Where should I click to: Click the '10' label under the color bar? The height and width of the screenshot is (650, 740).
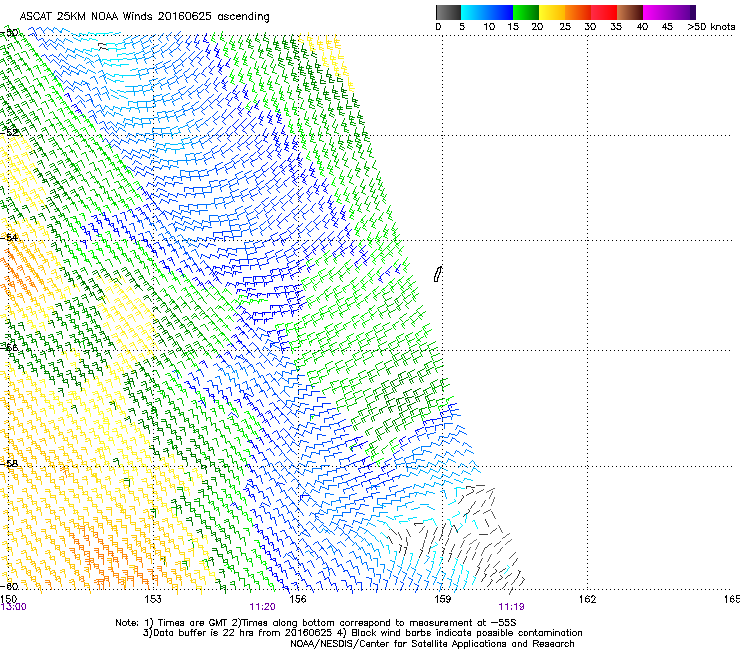[x=489, y=27]
